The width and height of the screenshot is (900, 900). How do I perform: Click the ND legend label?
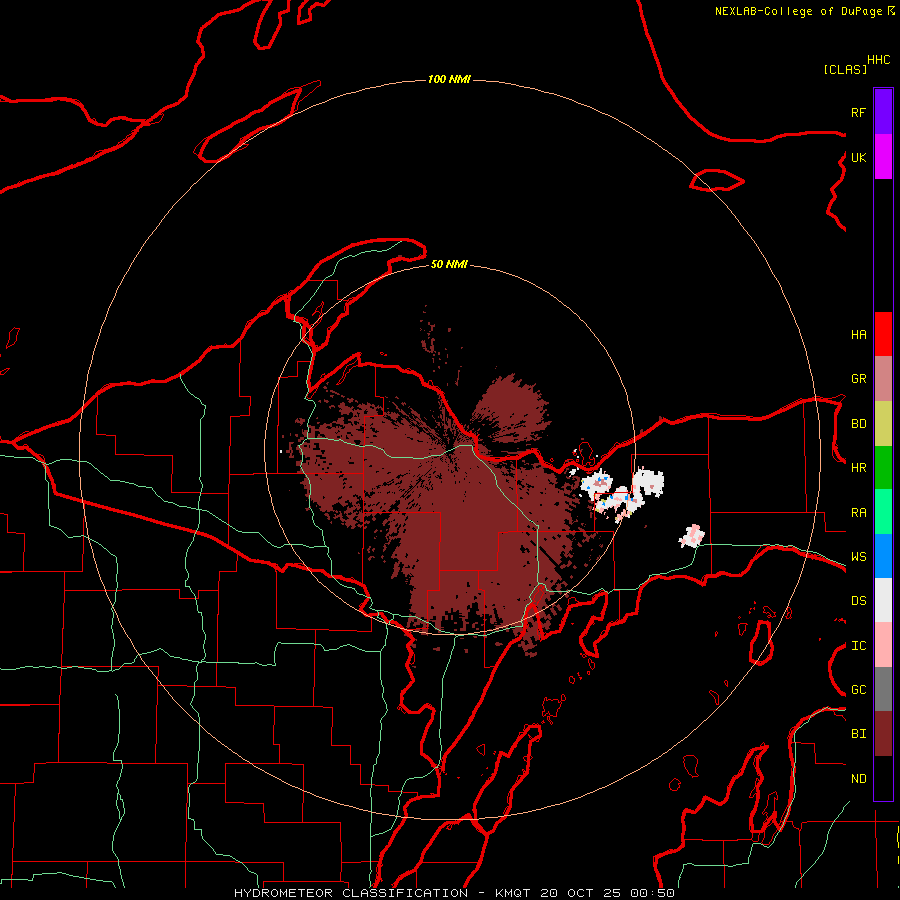(859, 779)
